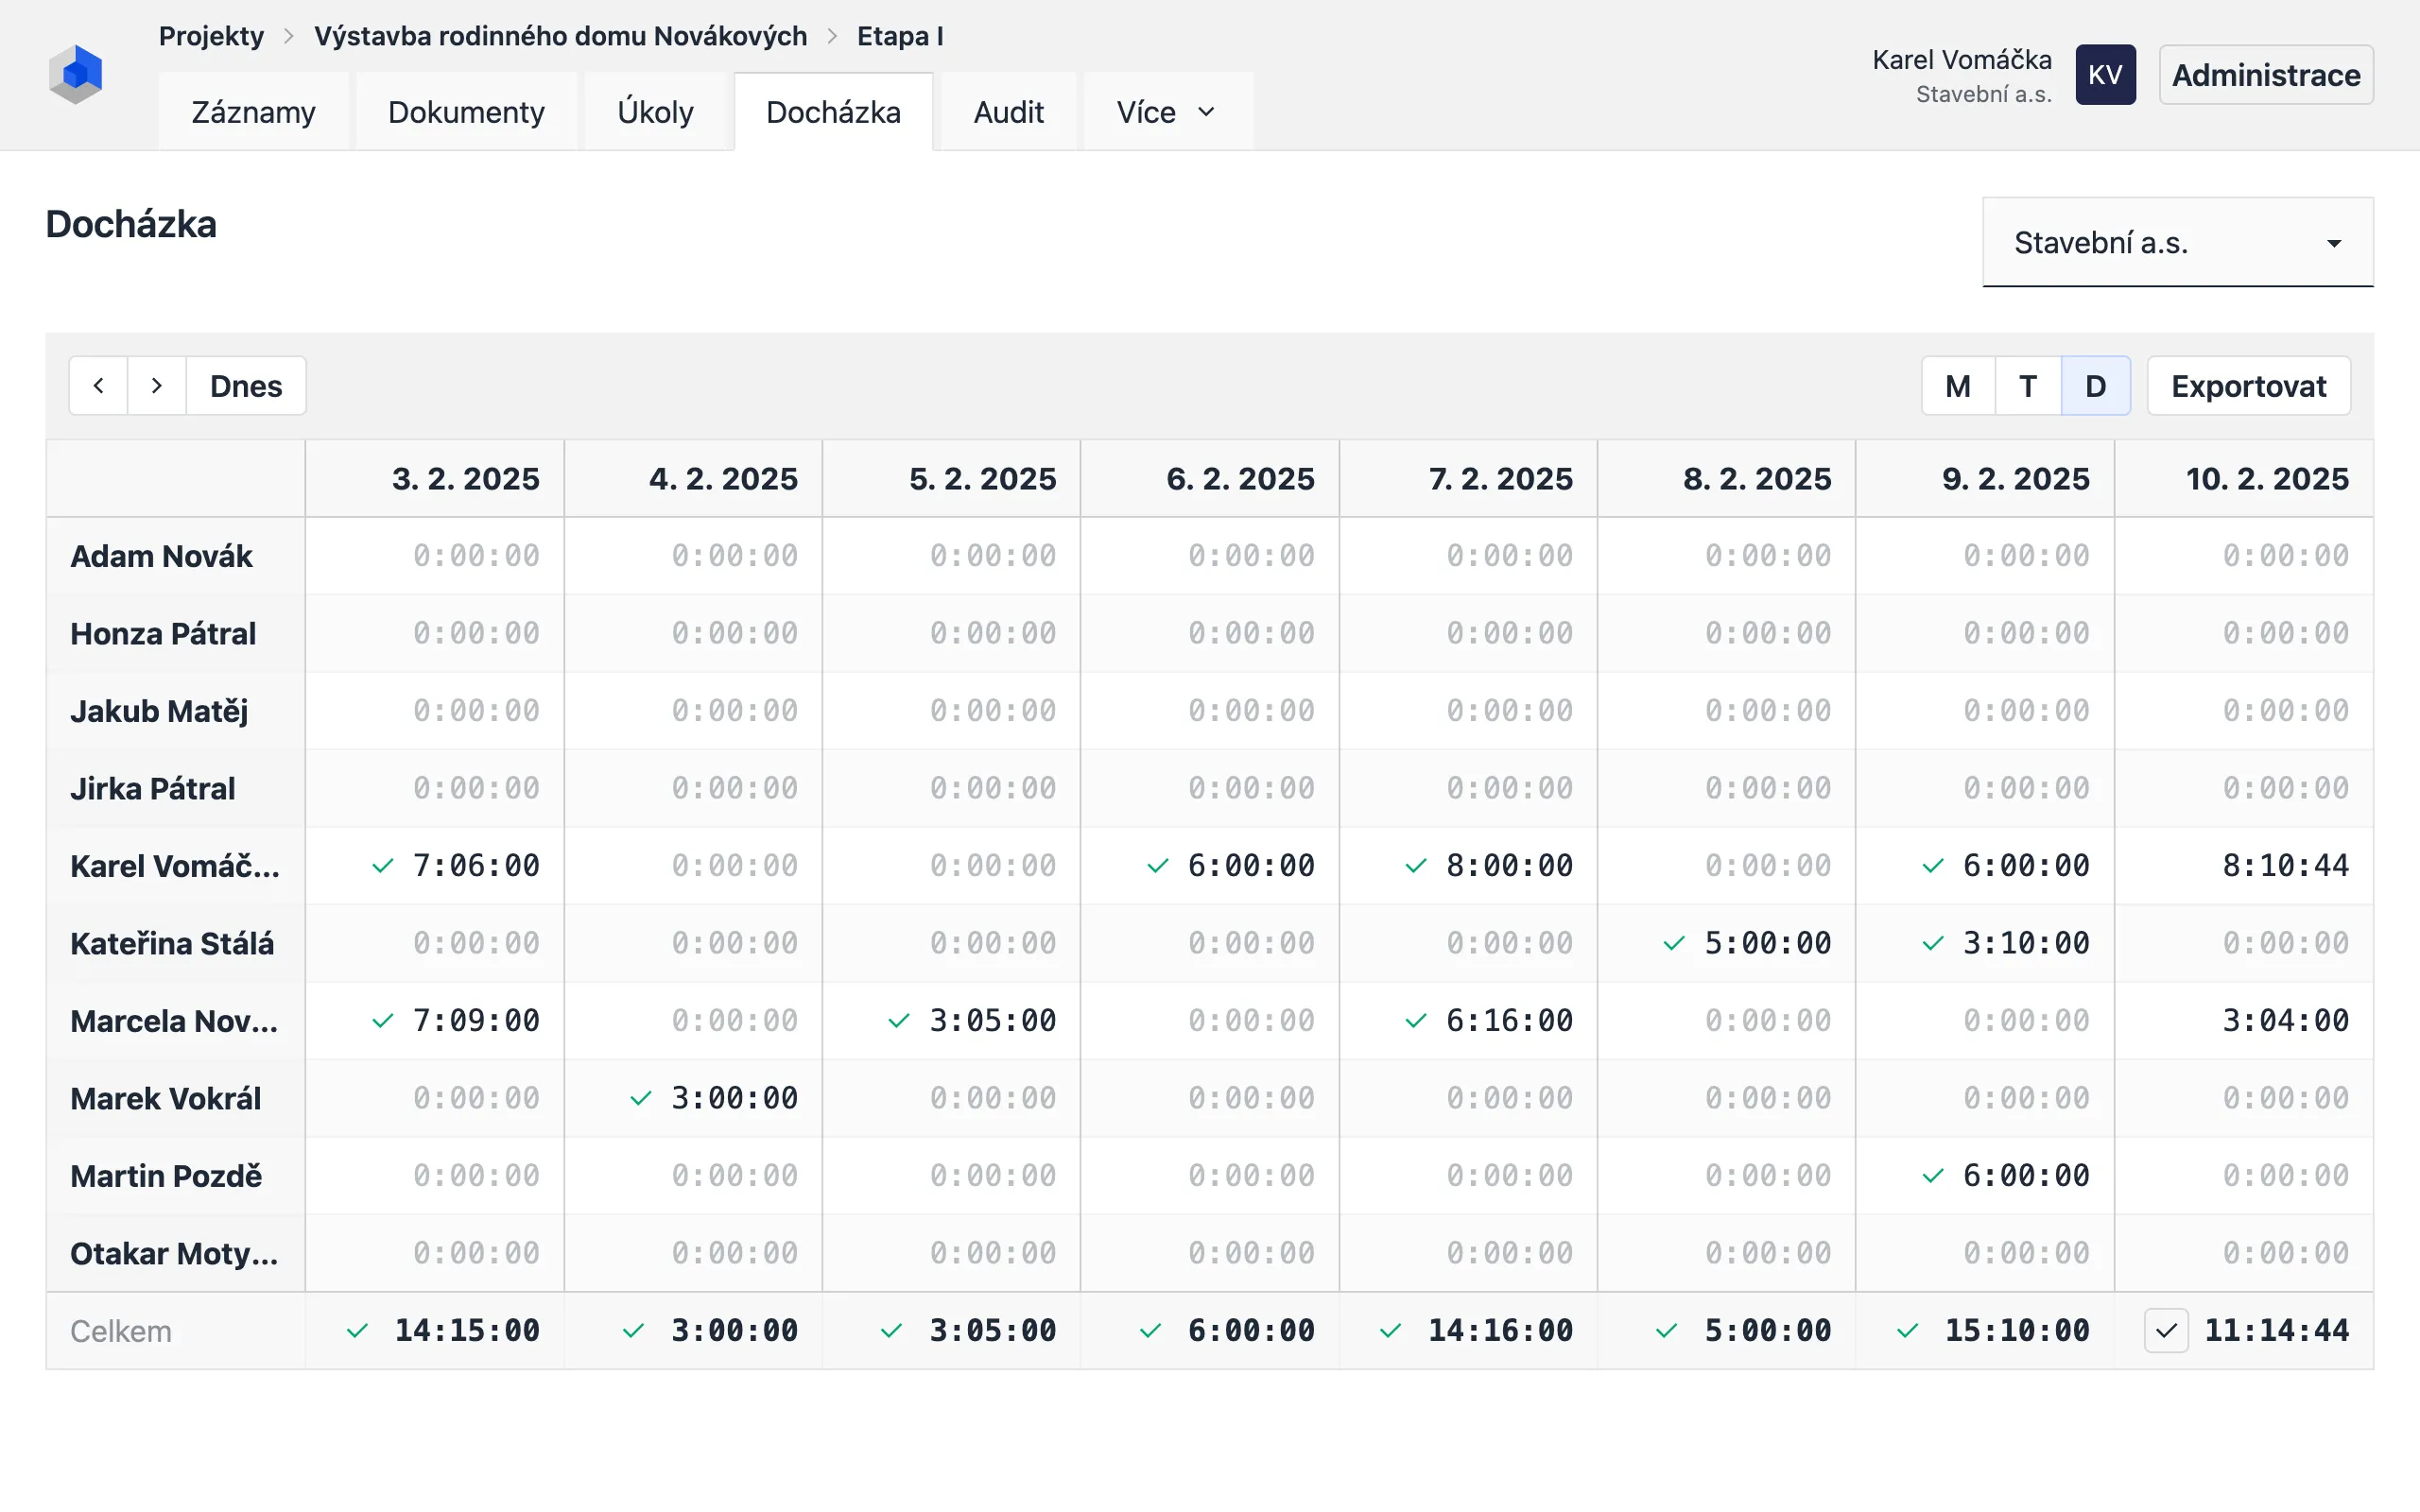
Task: Select the Adam Novák row name
Action: point(161,556)
